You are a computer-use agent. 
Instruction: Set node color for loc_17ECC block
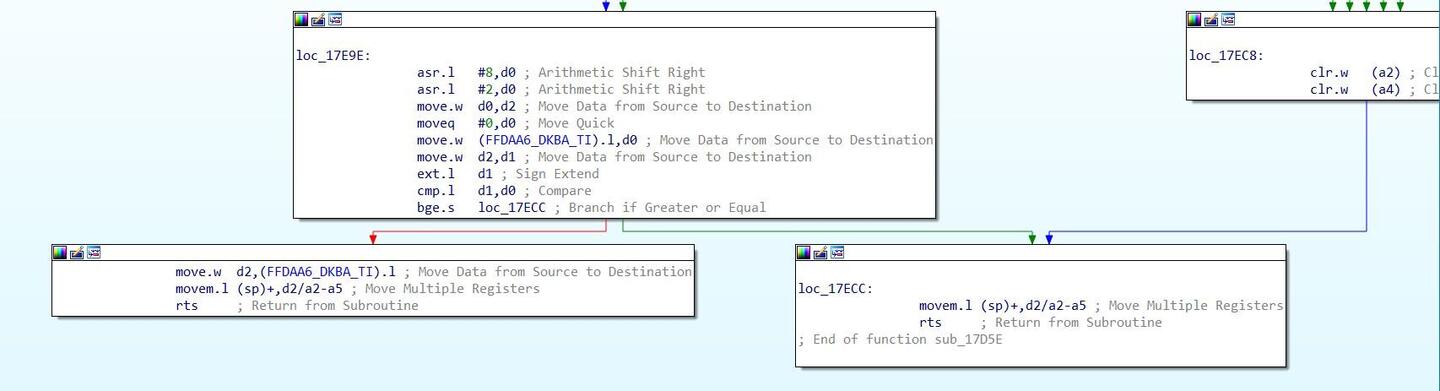click(804, 252)
